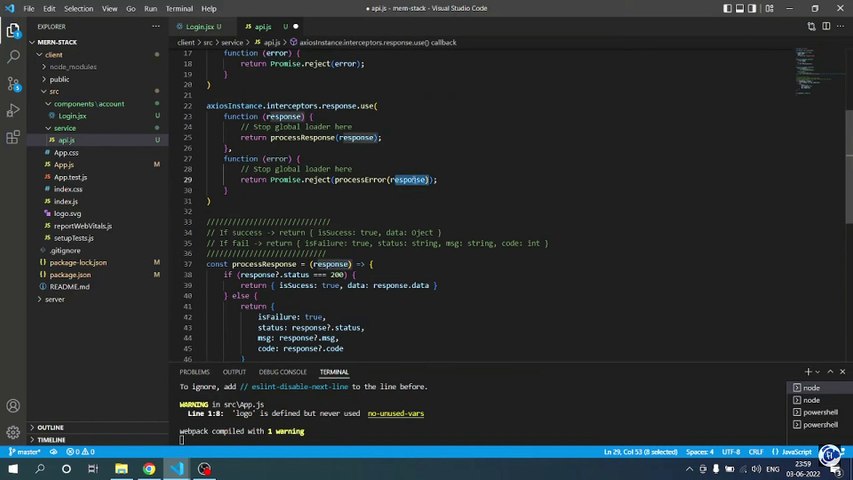Collapse the src folder
853x480 pixels.
click(54, 91)
